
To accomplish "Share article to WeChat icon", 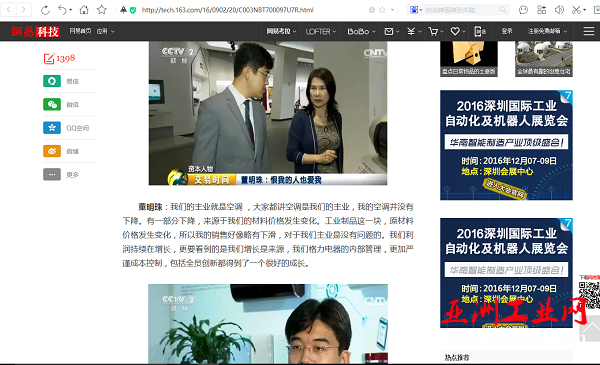I will tap(52, 104).
